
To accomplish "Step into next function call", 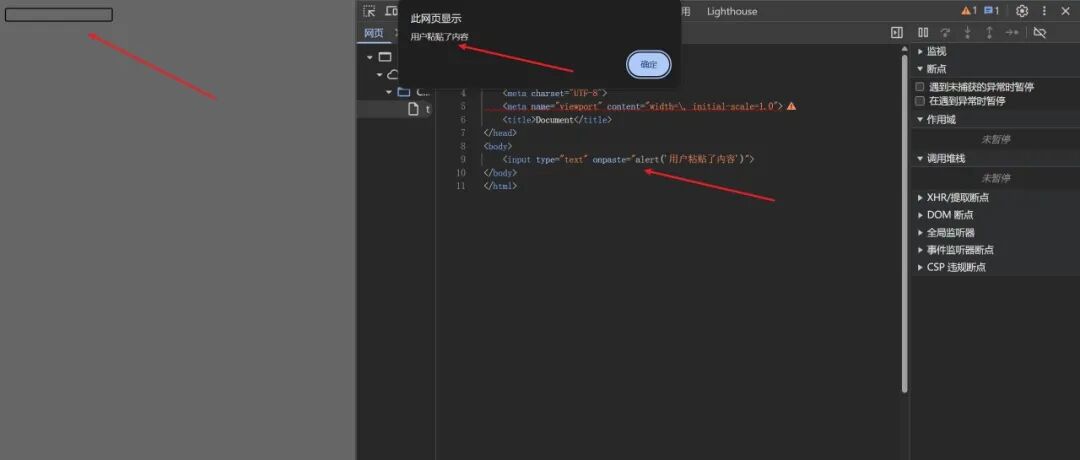I will (x=968, y=32).
